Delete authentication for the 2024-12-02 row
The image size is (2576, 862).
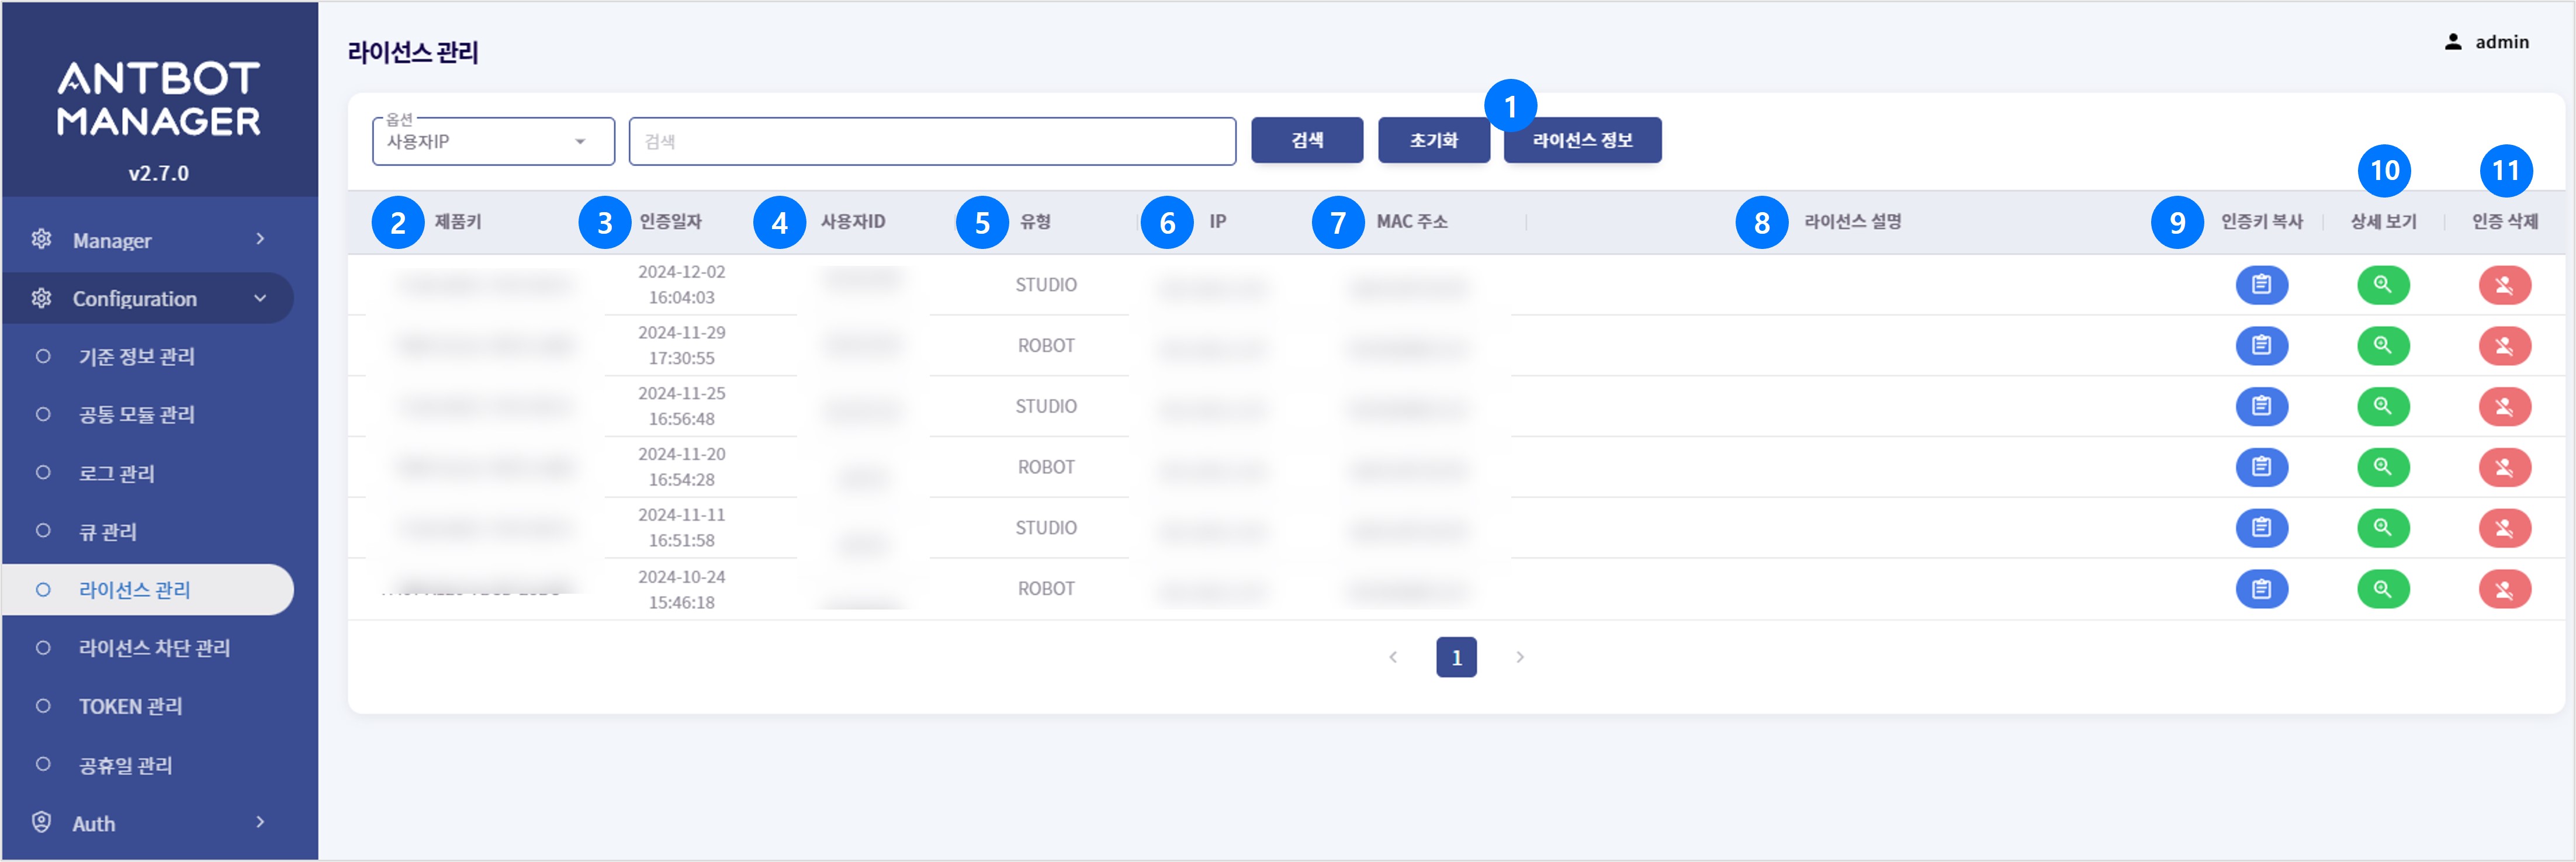click(x=2504, y=285)
